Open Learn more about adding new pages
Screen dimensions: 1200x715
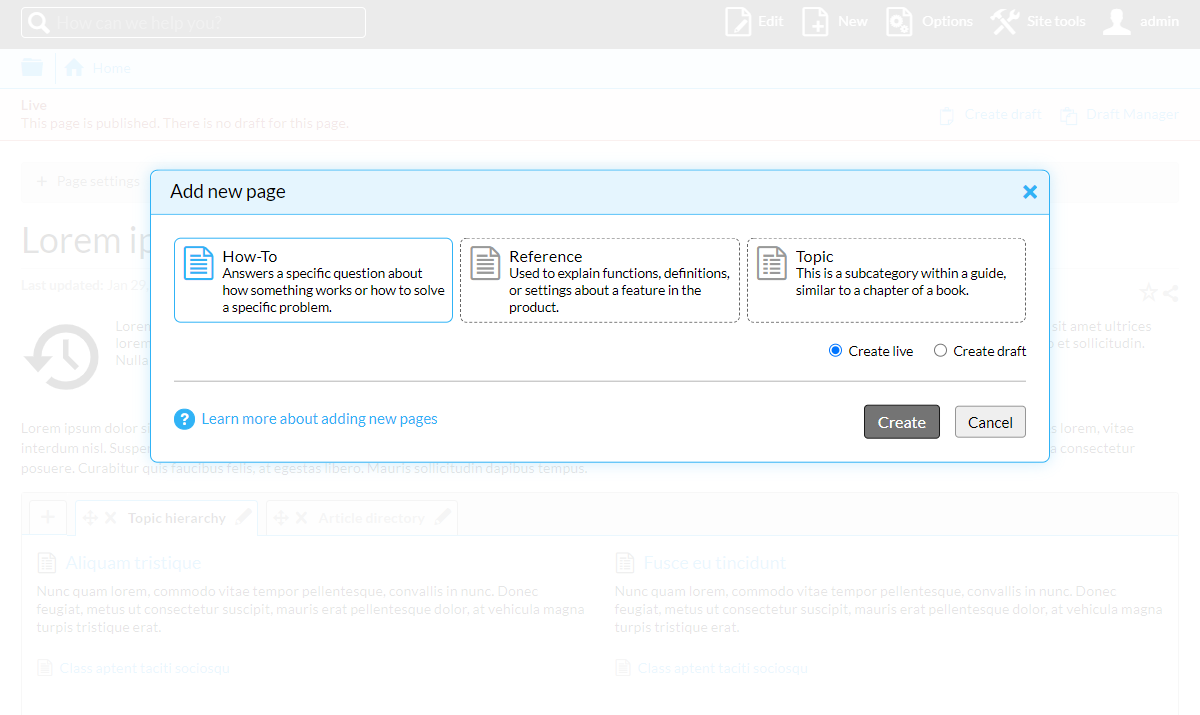(x=319, y=419)
